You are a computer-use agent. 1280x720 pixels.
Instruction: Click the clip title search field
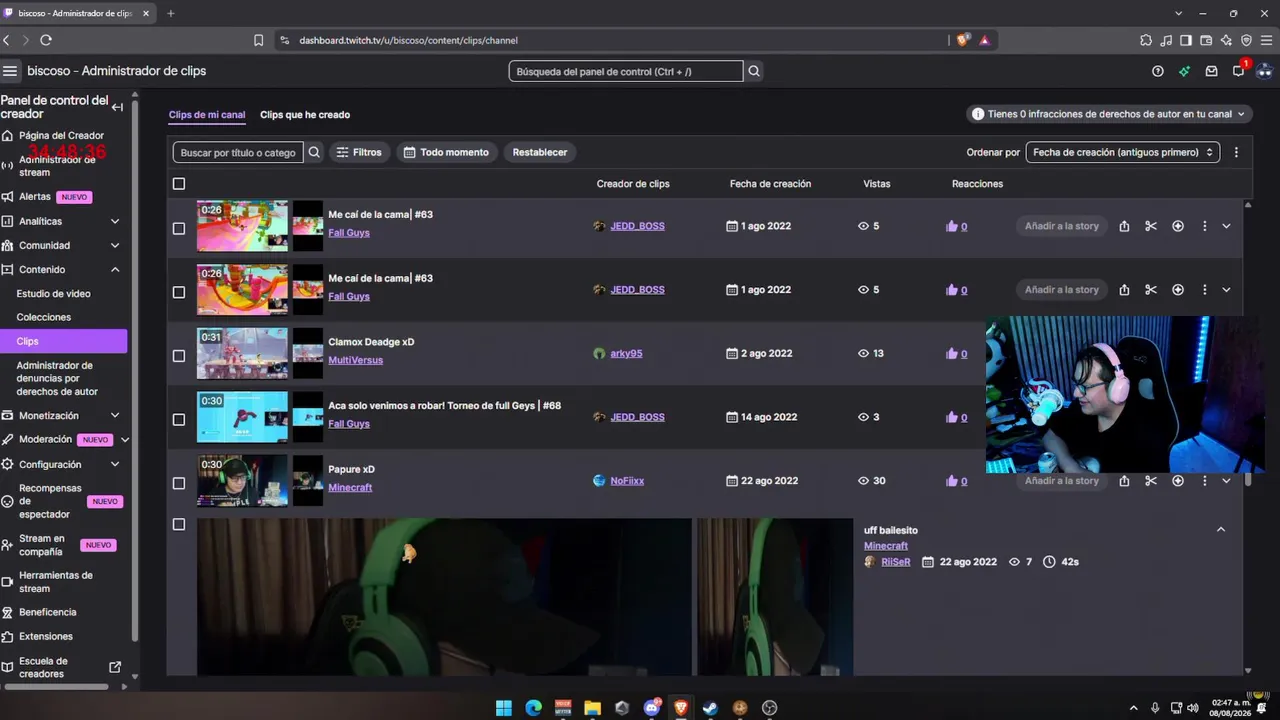(x=238, y=152)
